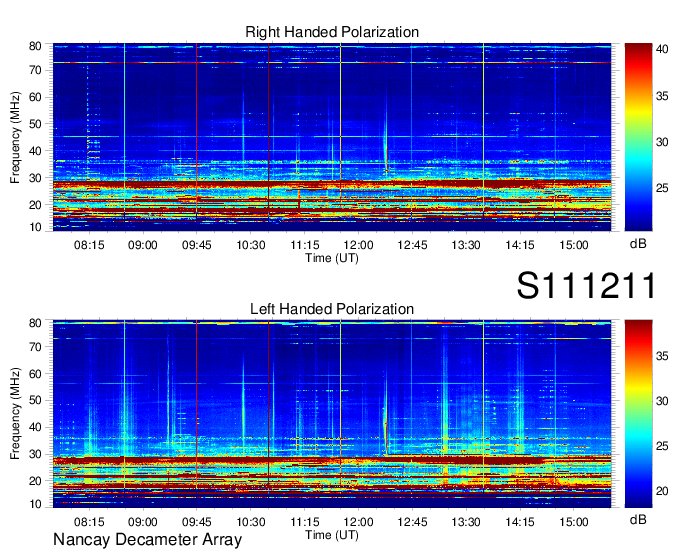
Task: Click the 25 value on the top color scale
Action: pos(662,188)
